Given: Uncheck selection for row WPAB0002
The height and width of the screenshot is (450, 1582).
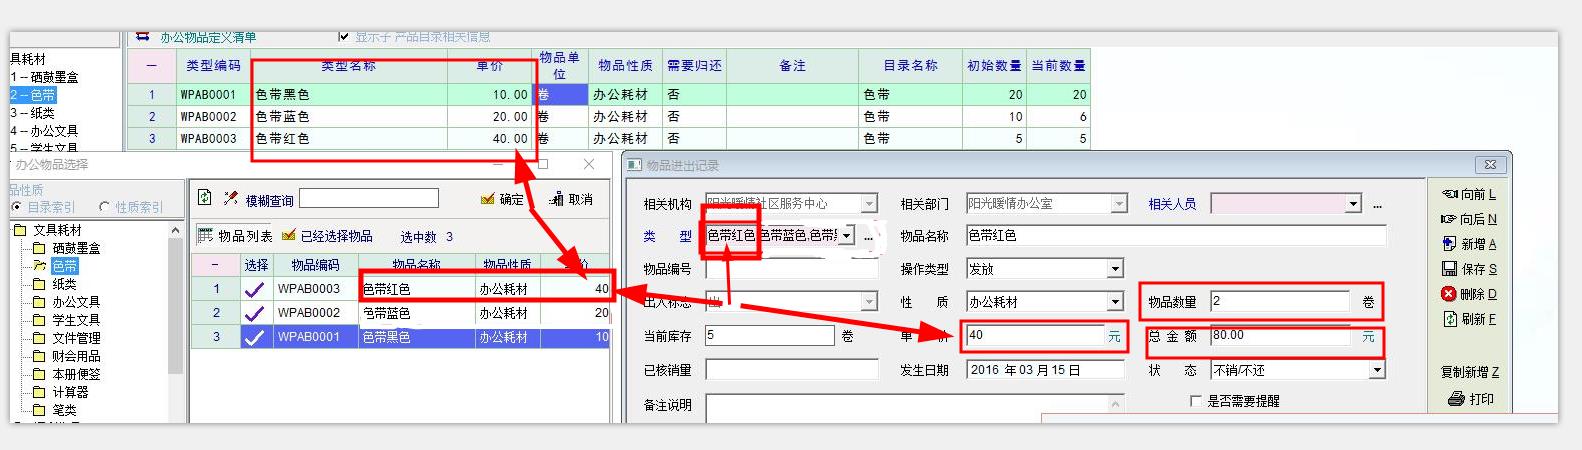Looking at the screenshot, I should (255, 313).
